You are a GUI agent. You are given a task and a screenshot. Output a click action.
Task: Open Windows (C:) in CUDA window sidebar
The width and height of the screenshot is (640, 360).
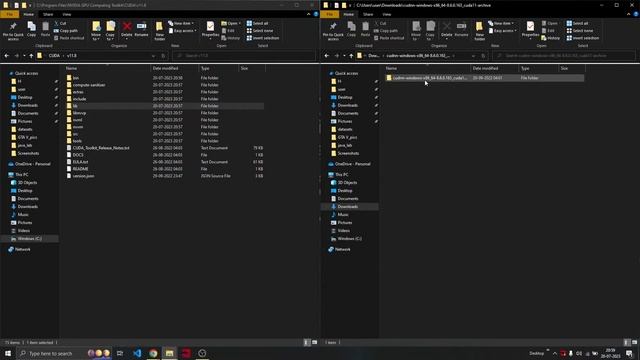[x=29, y=239]
